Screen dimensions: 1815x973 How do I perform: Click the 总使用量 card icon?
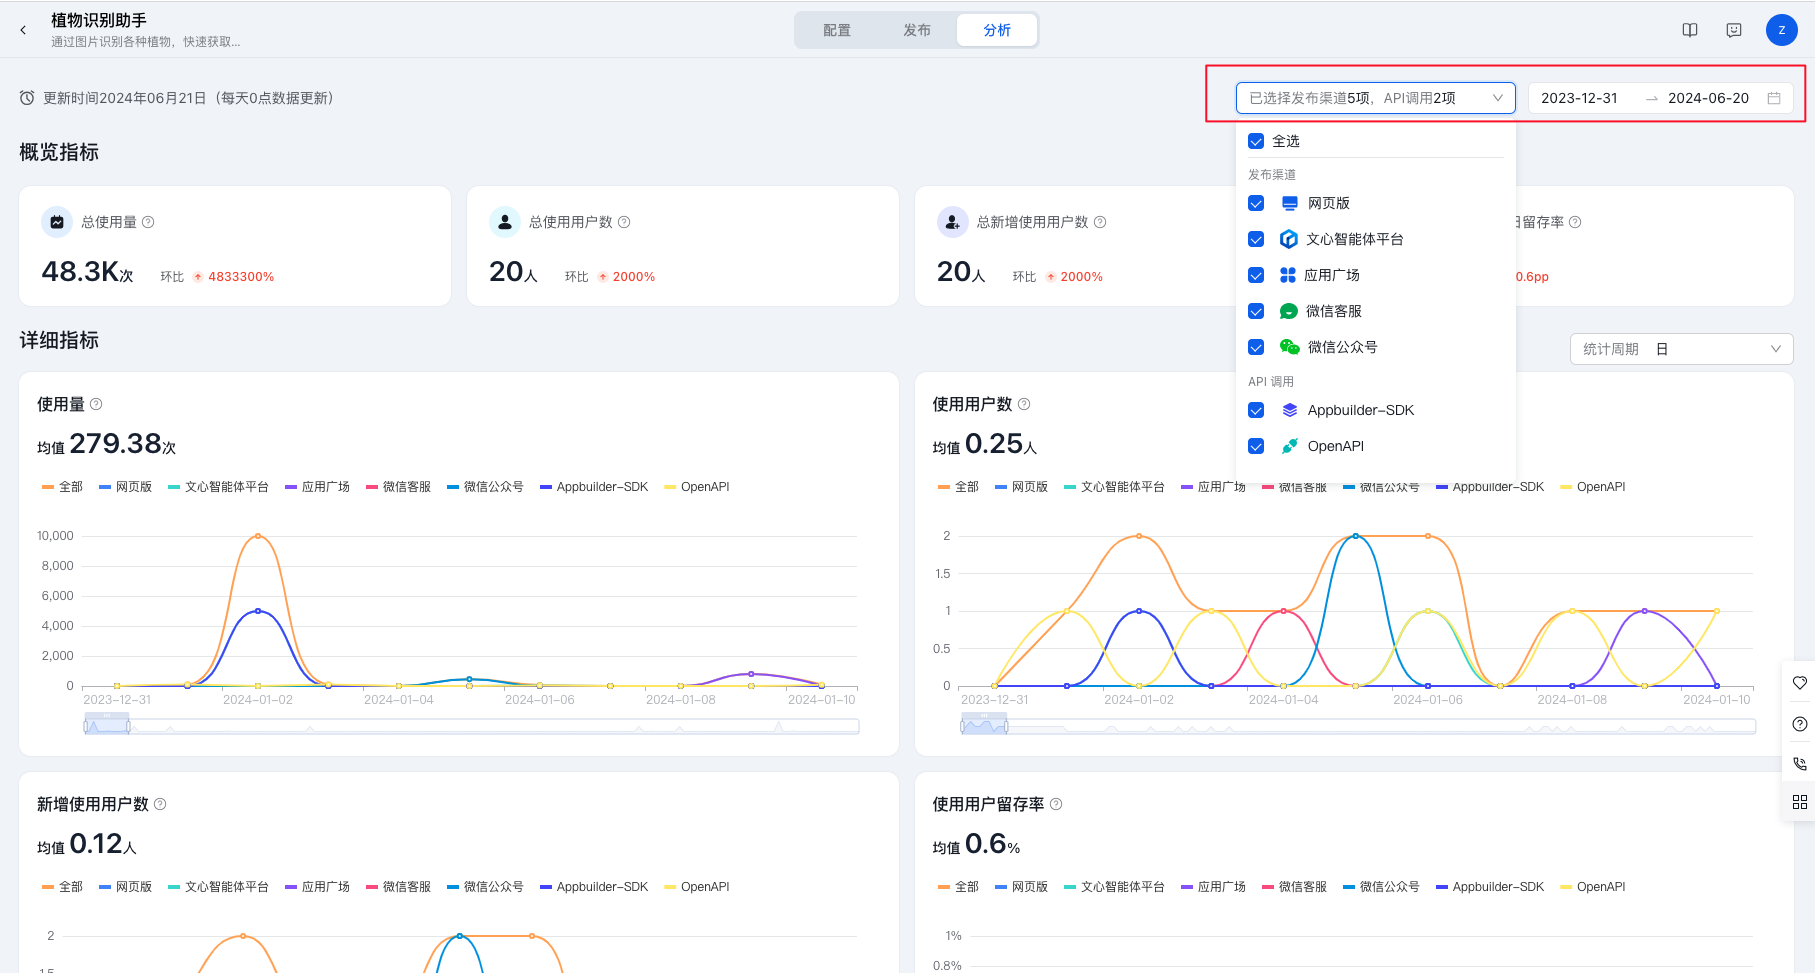click(57, 222)
